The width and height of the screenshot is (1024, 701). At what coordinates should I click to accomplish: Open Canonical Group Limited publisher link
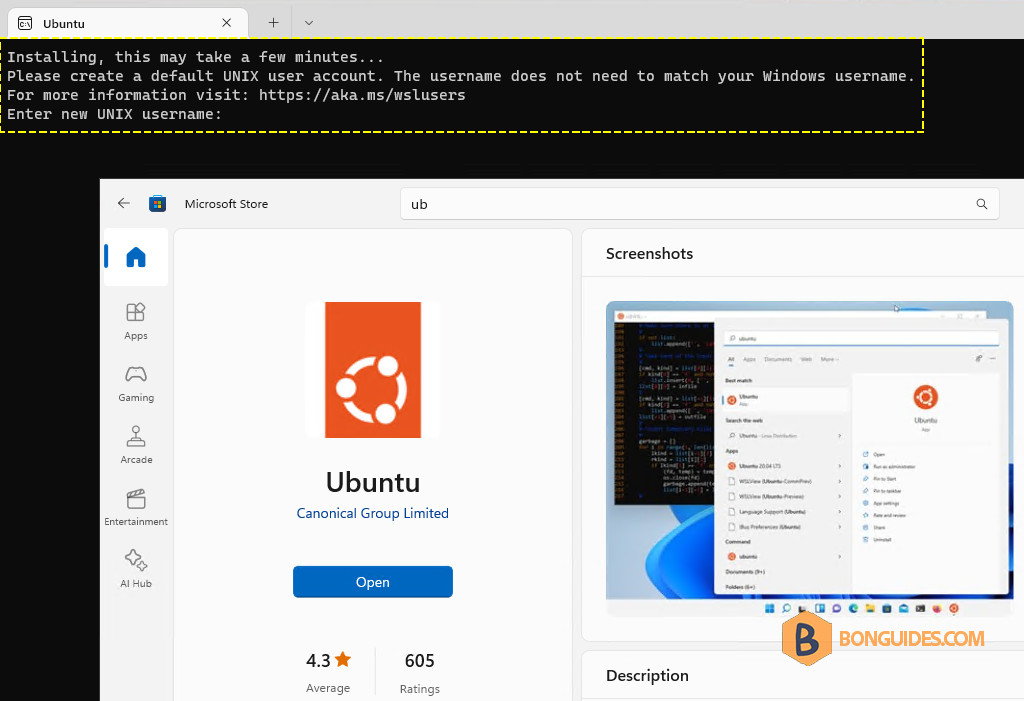(x=372, y=513)
